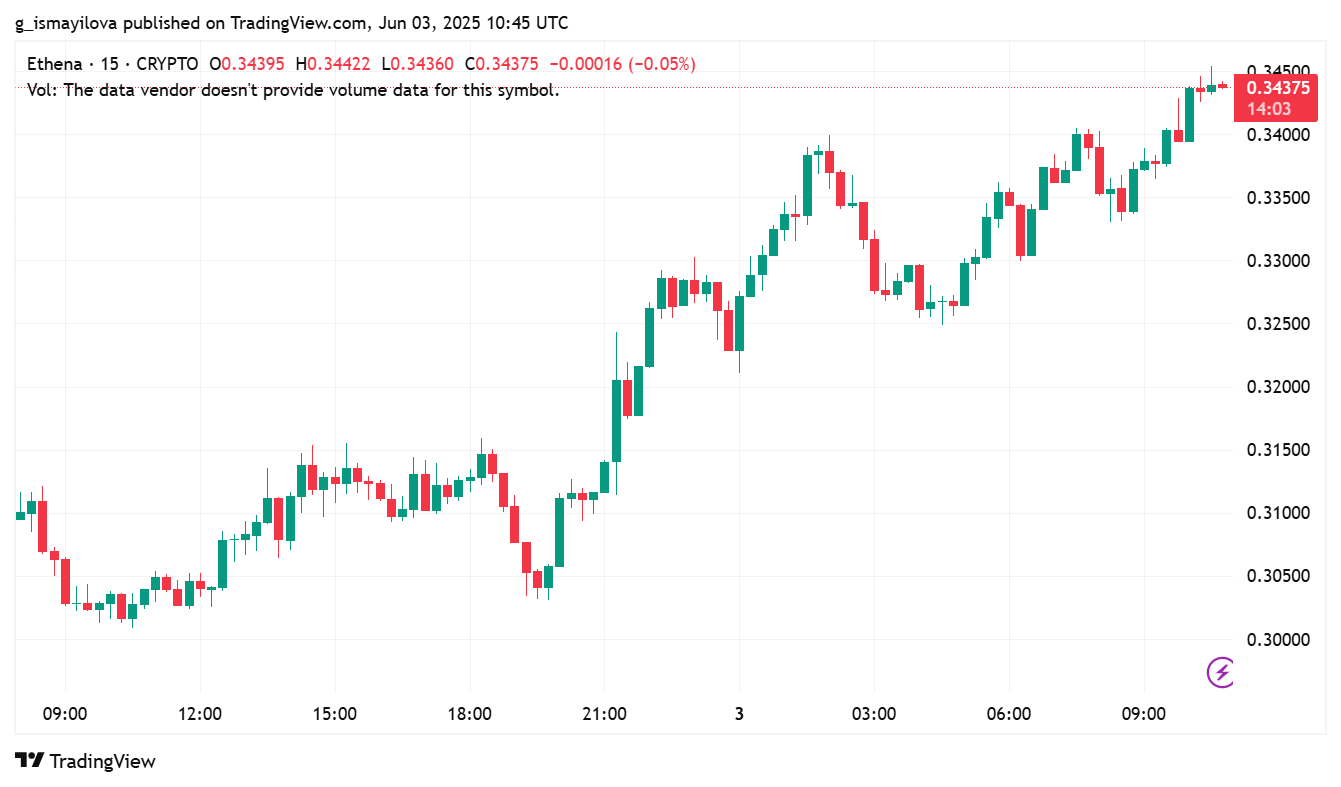The height and width of the screenshot is (787, 1341).
Task: Select the volume data notice text
Action: coord(293,89)
